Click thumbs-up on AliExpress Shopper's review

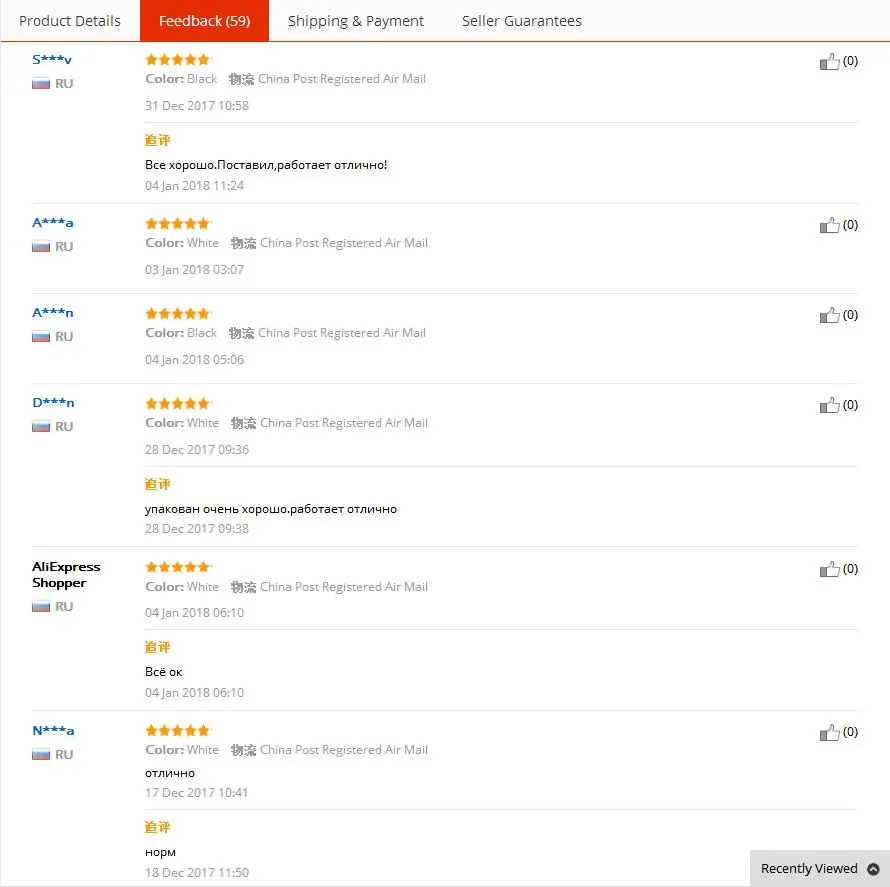(x=829, y=569)
